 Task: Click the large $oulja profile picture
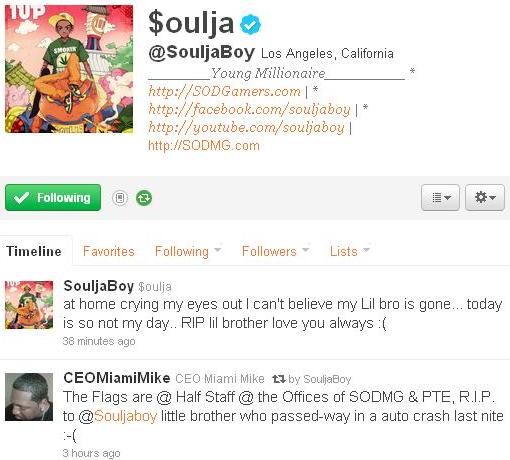click(x=69, y=69)
